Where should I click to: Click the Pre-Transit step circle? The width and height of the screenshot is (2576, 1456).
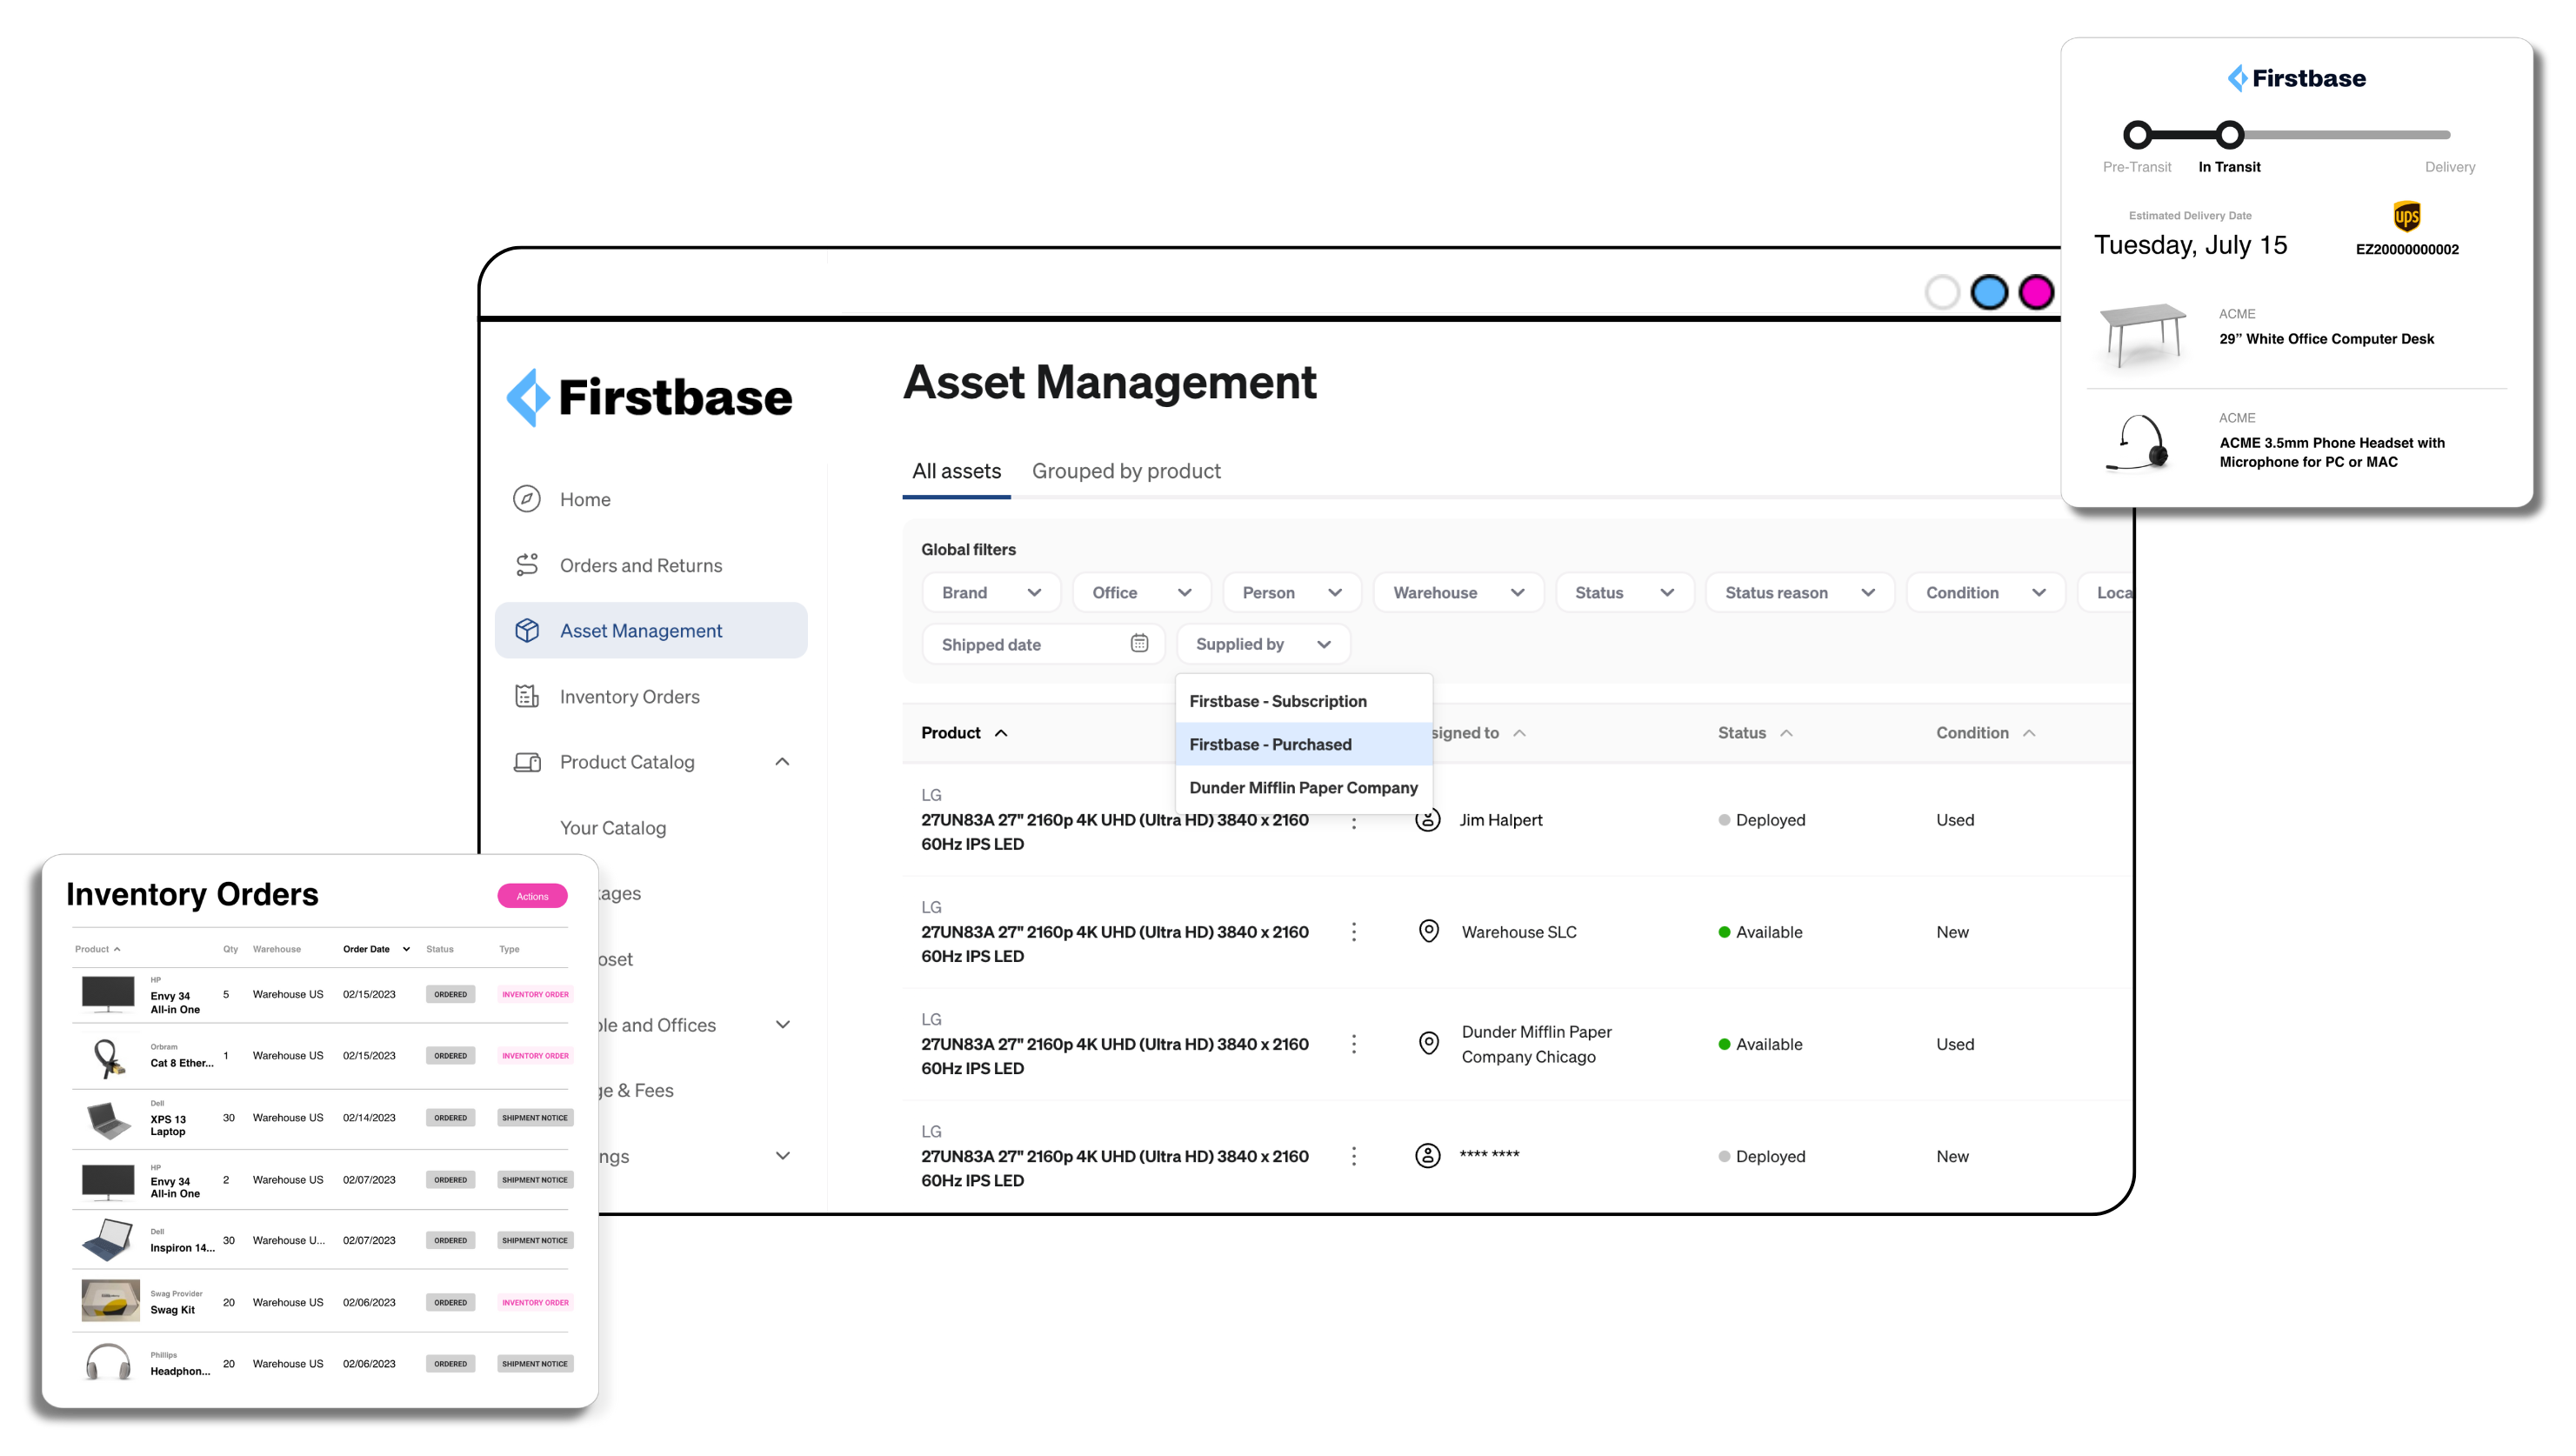(2137, 134)
